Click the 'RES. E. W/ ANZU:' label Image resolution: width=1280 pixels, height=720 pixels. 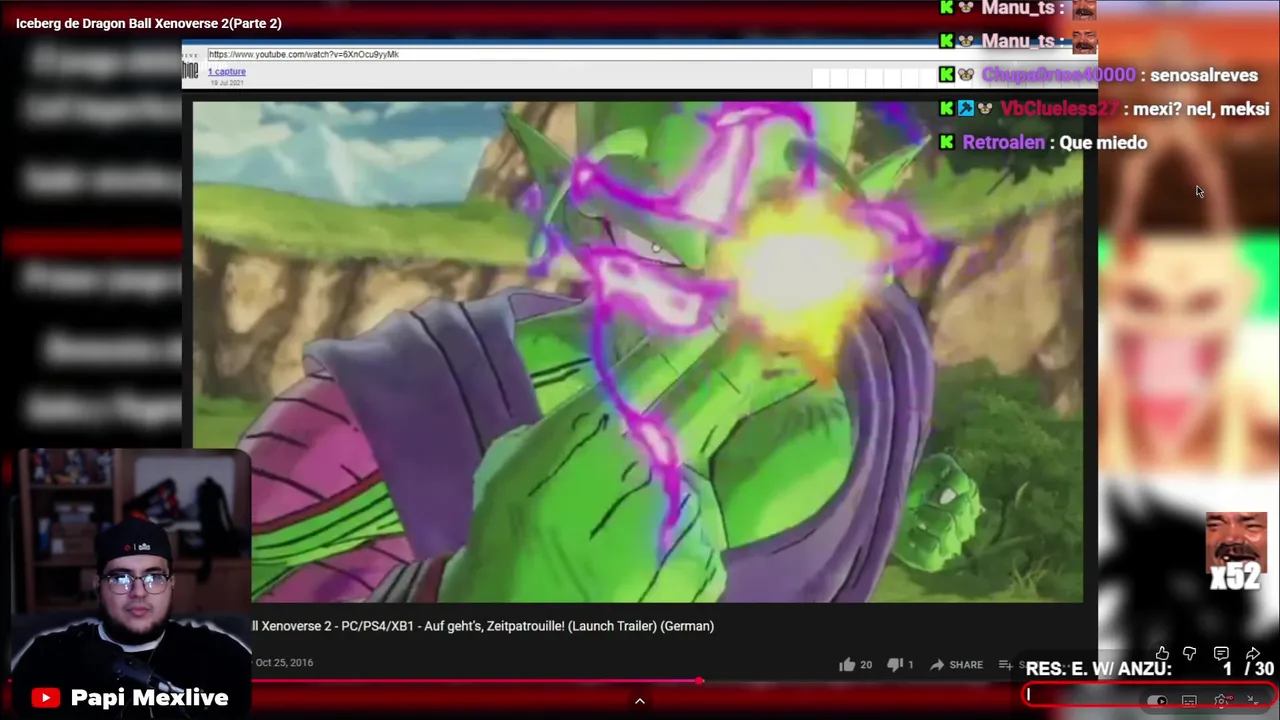pos(1098,669)
